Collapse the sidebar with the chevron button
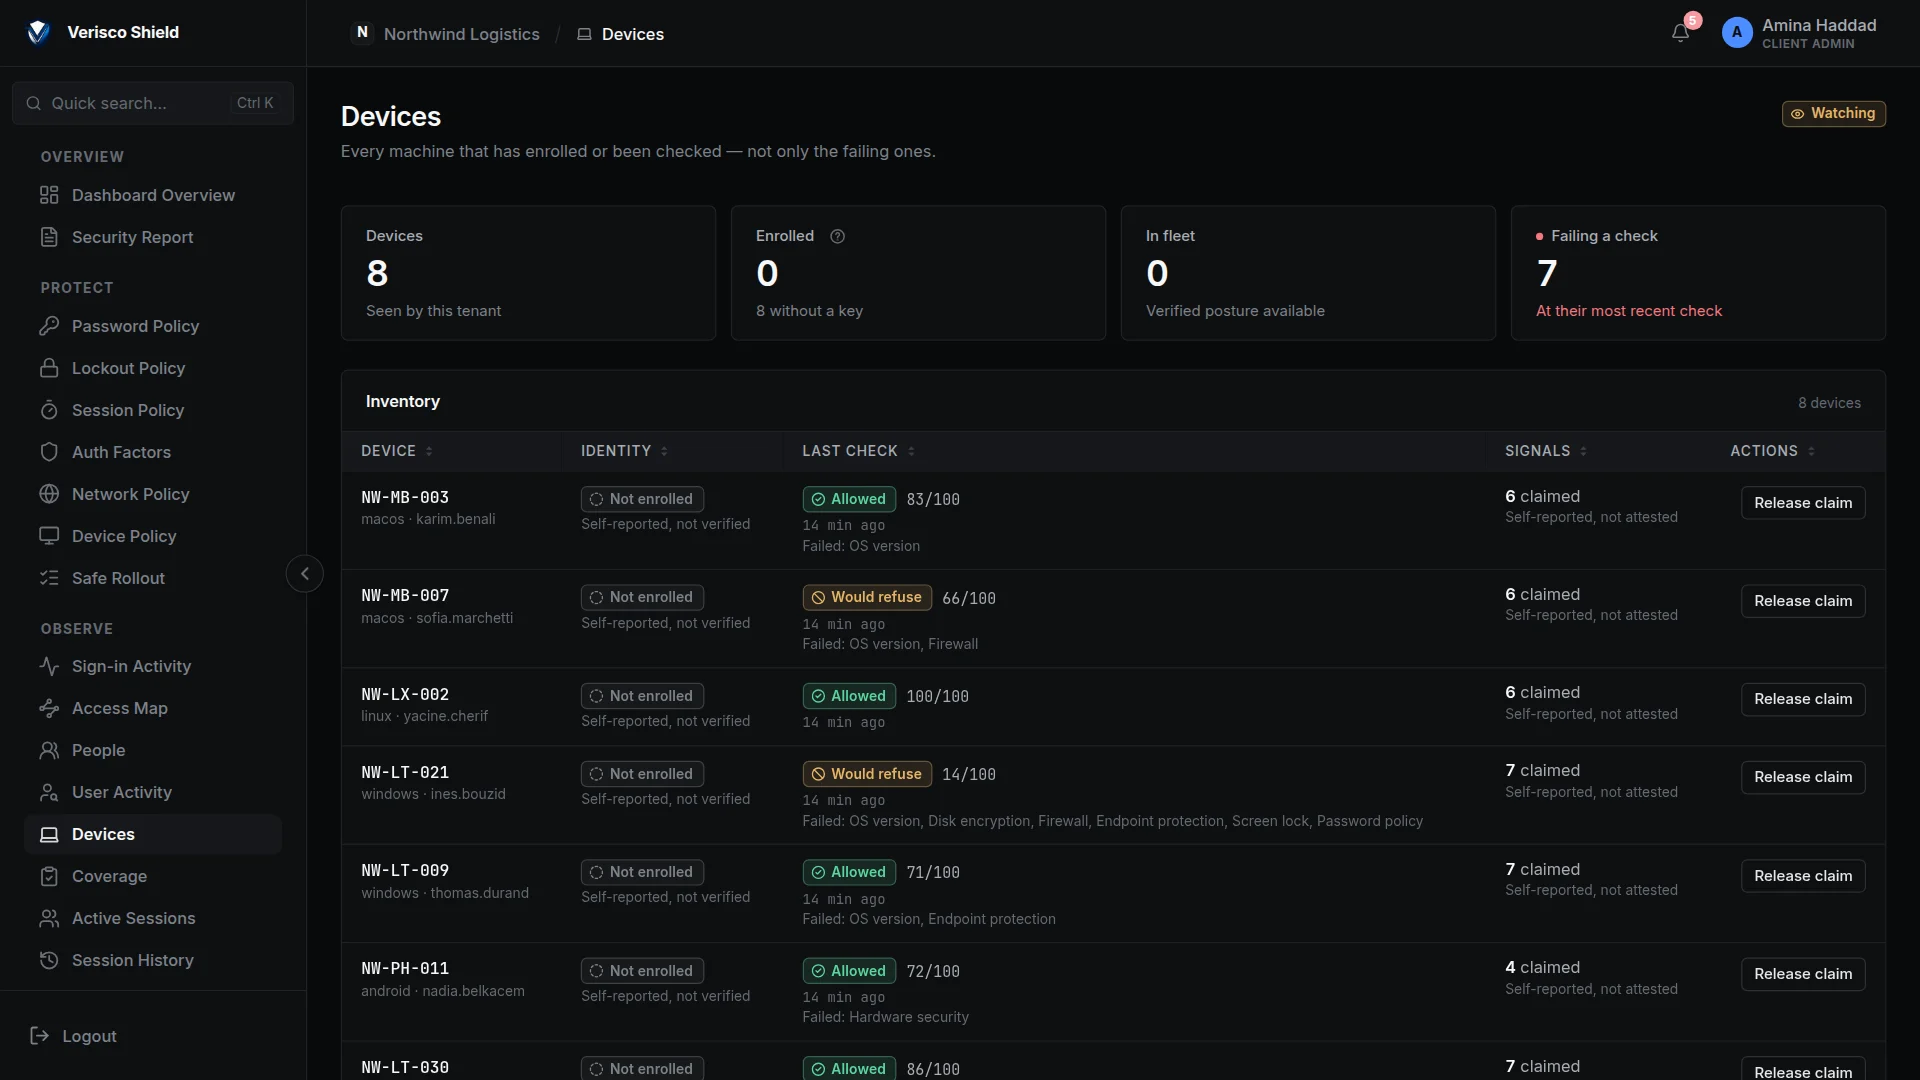The height and width of the screenshot is (1080, 1920). point(305,574)
